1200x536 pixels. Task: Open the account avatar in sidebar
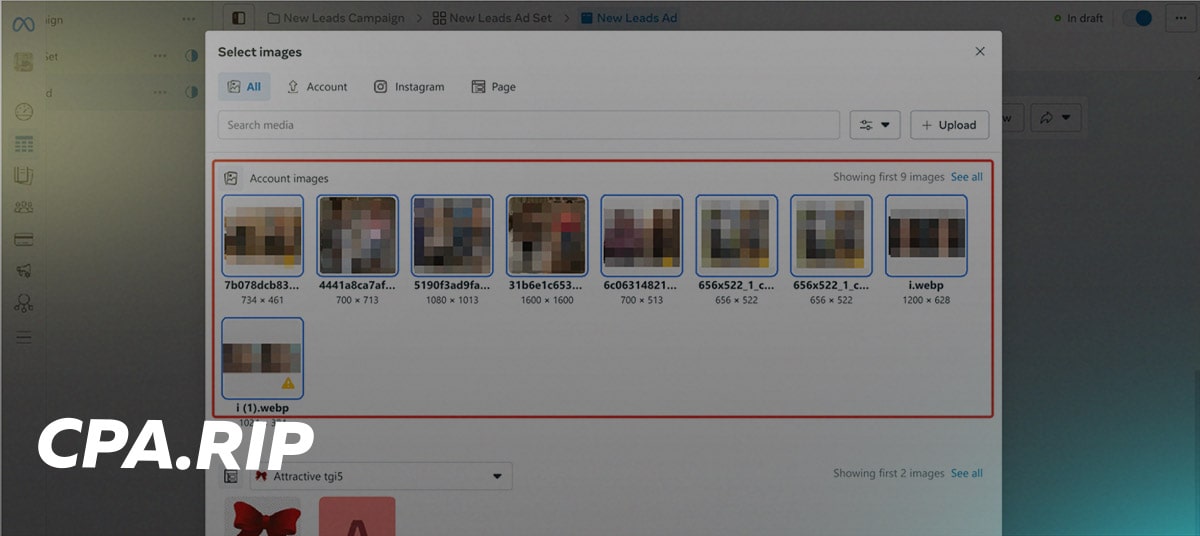(24, 62)
